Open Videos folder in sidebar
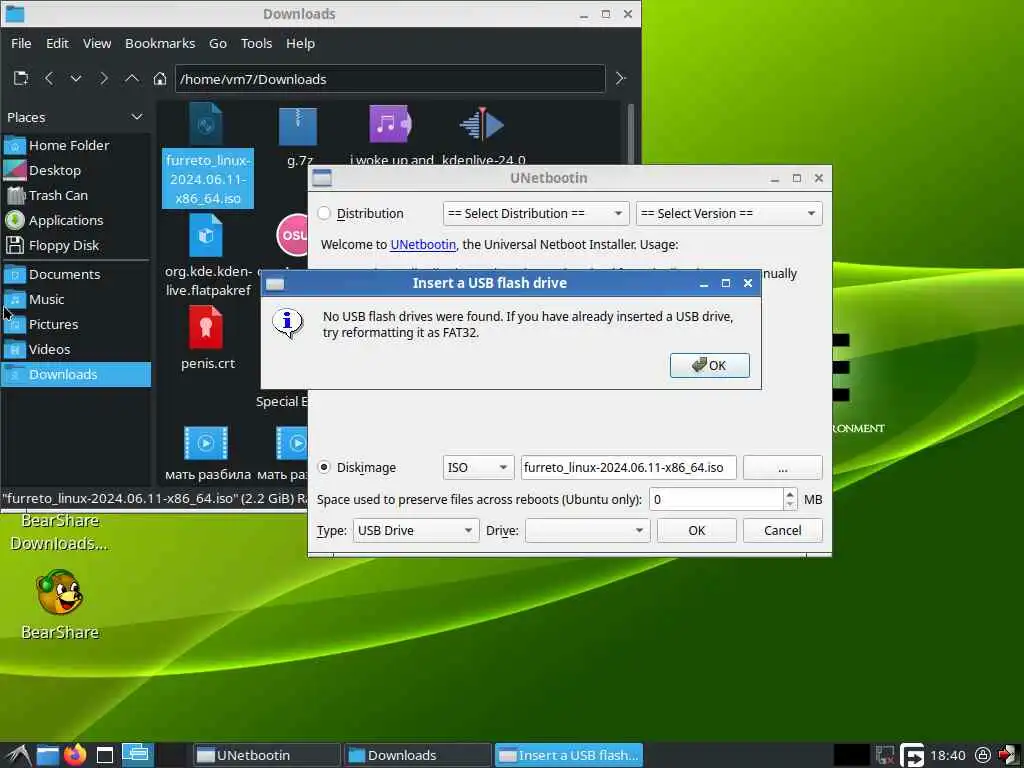The height and width of the screenshot is (768, 1024). pos(76,349)
